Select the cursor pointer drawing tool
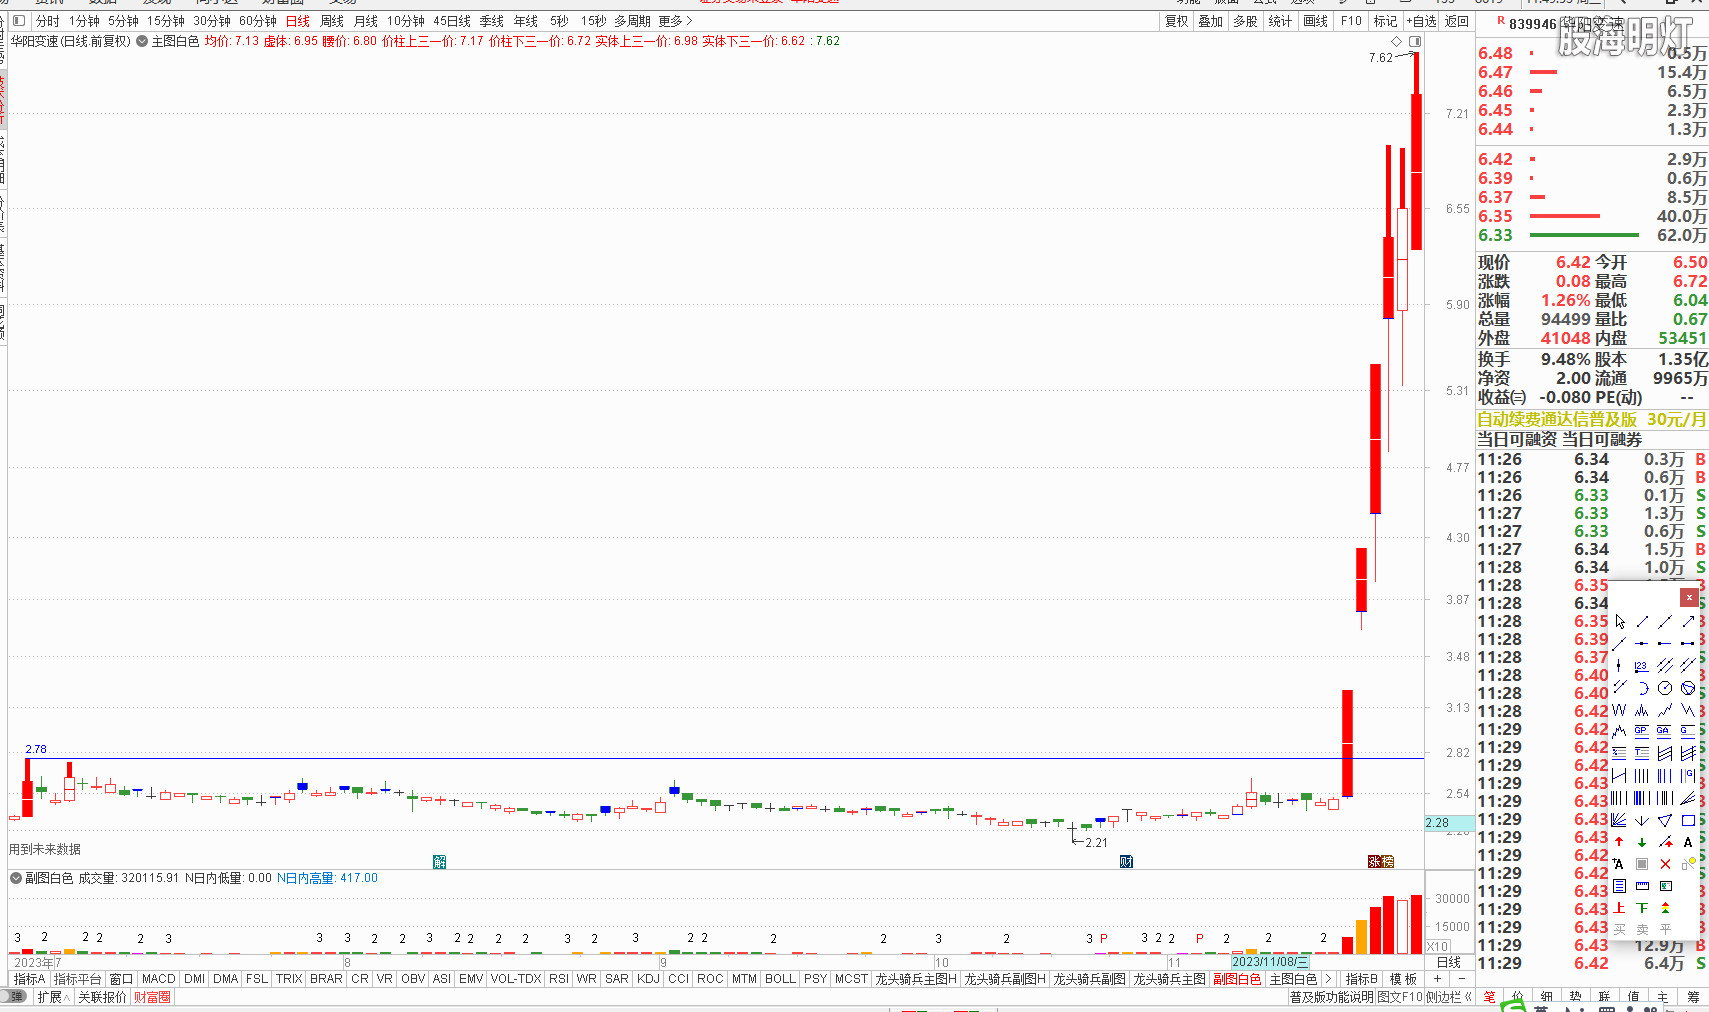 [1620, 622]
